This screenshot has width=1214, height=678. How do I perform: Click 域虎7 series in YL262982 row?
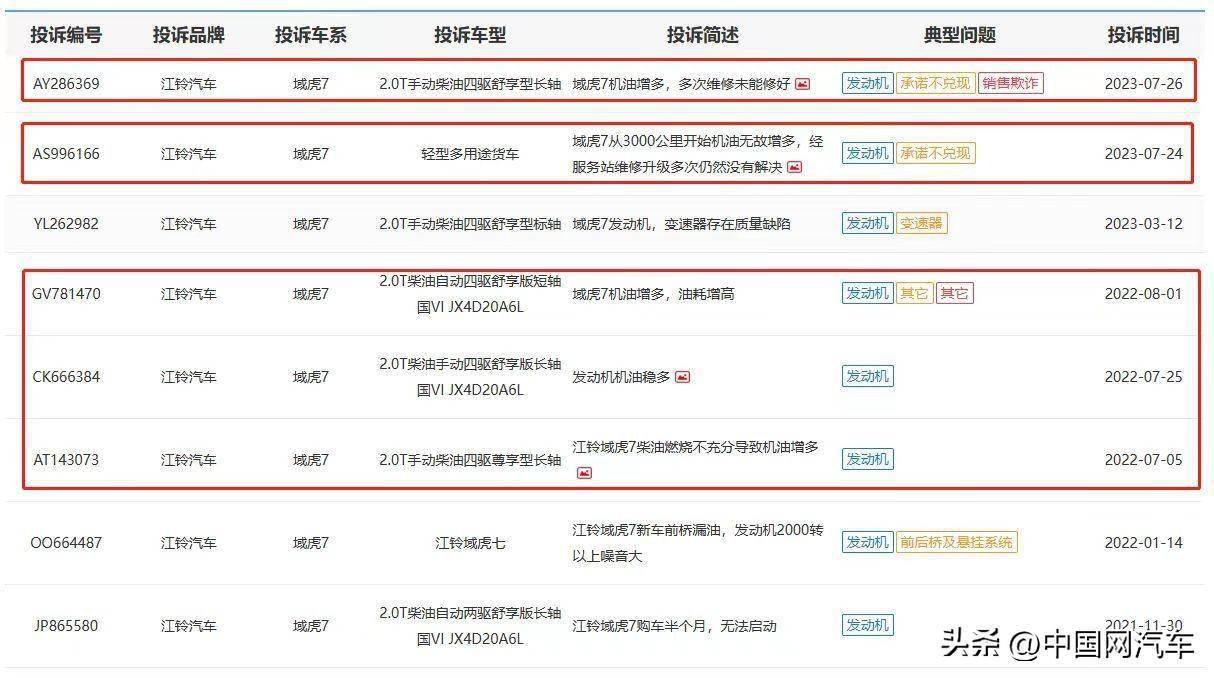tap(311, 224)
